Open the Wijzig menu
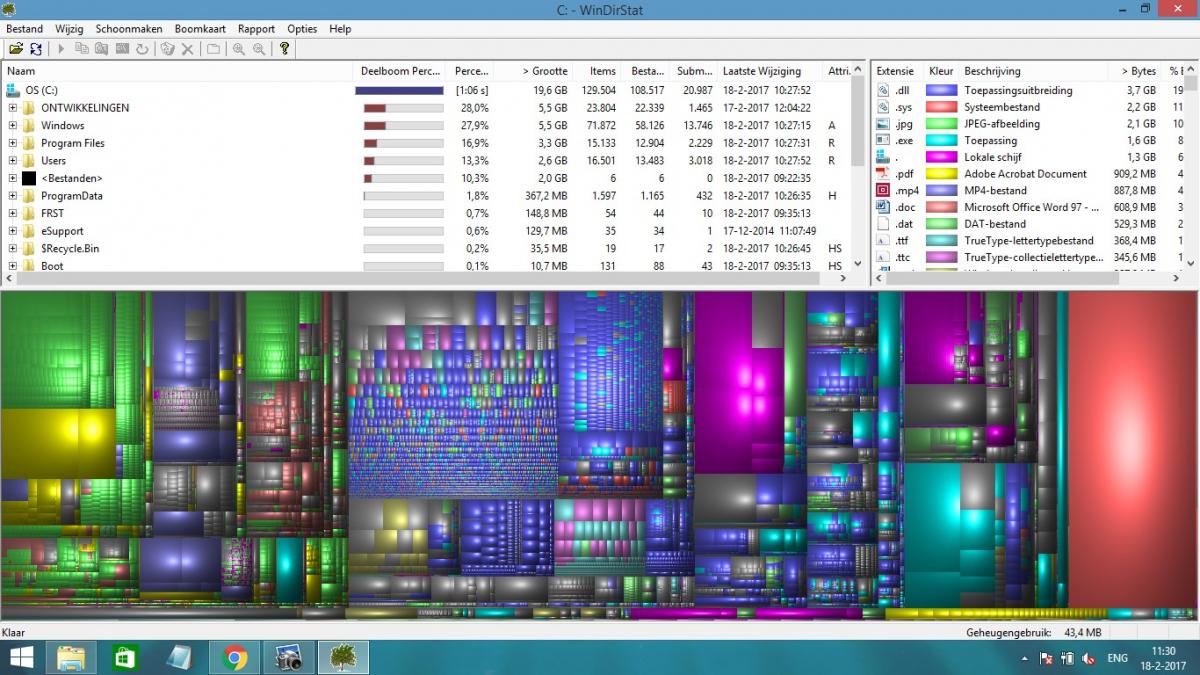Viewport: 1200px width, 675px height. click(69, 29)
